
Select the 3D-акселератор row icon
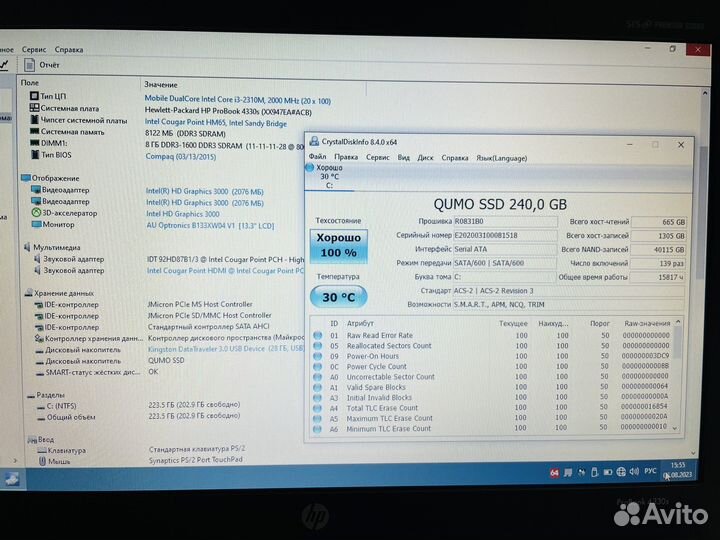pos(36,213)
